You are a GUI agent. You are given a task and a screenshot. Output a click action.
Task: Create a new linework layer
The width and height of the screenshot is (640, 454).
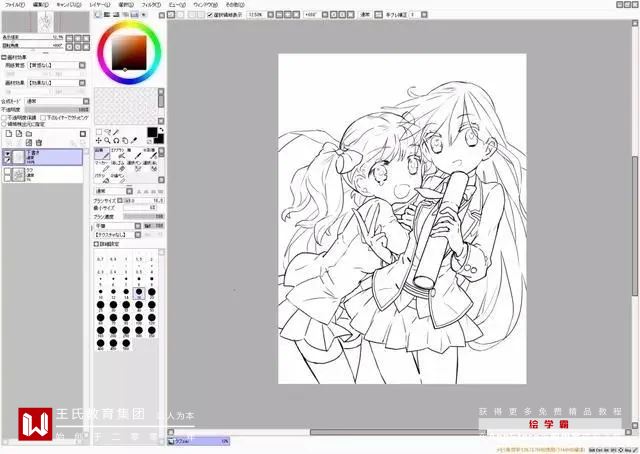pos(19,134)
